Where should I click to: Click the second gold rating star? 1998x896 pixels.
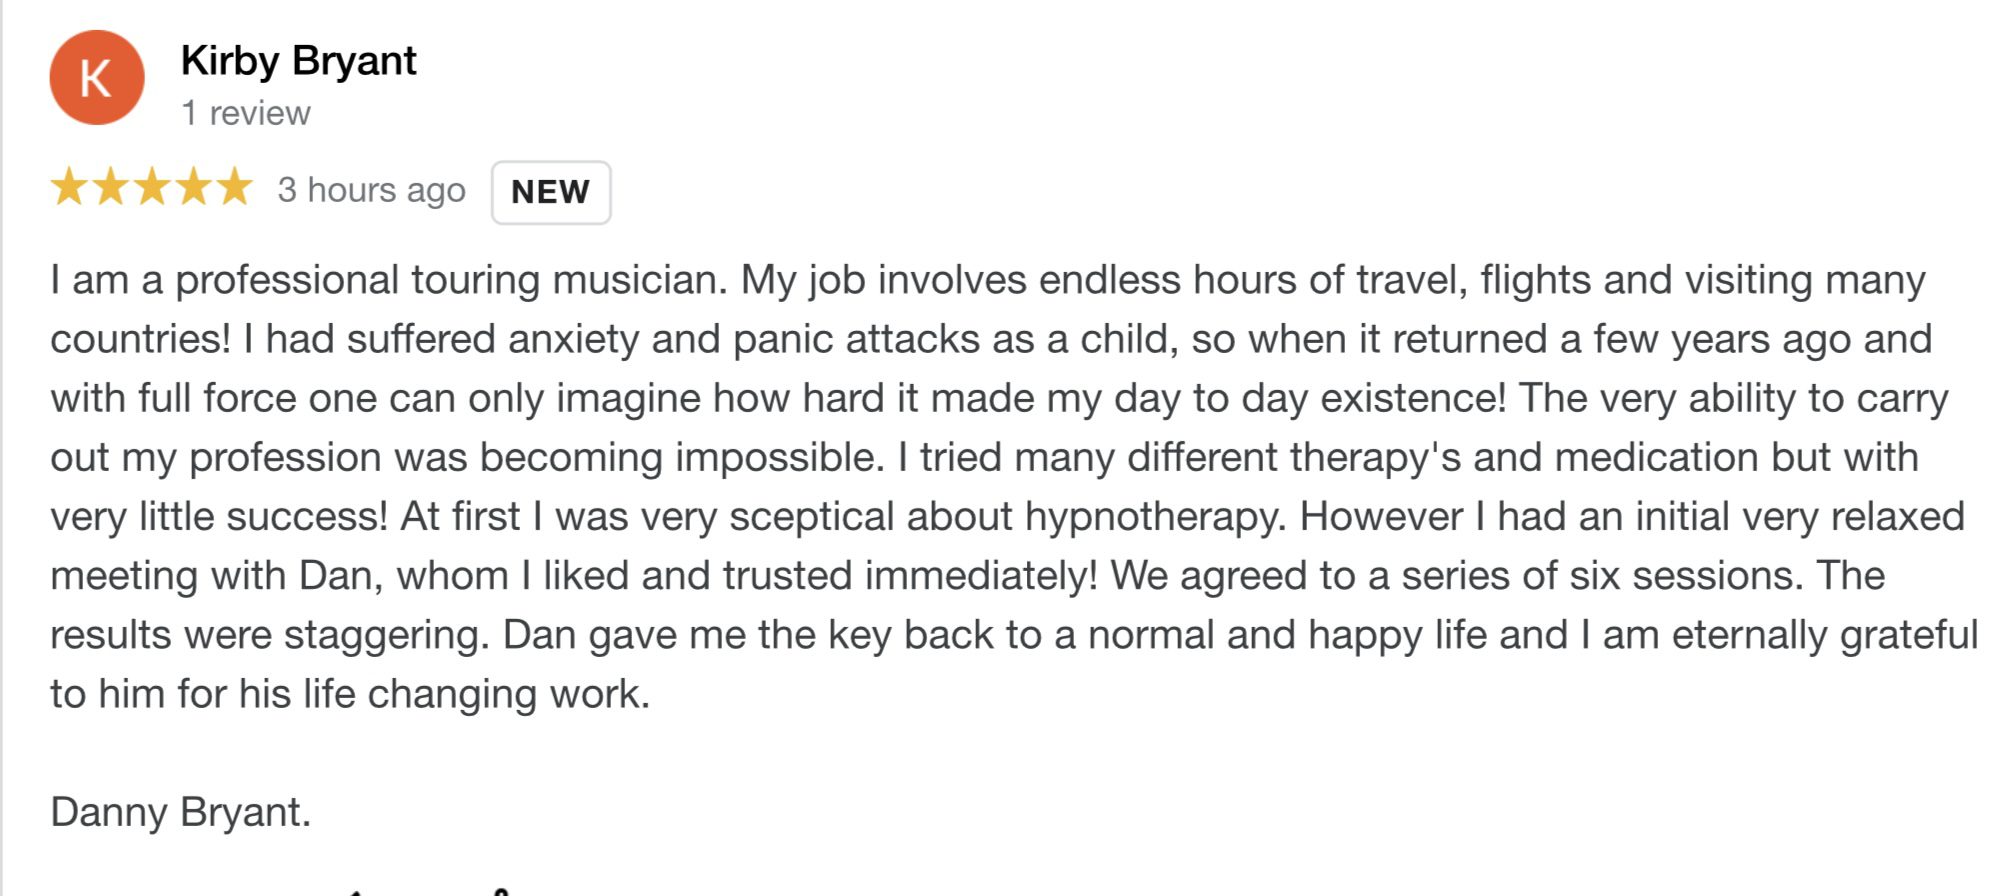click(x=111, y=187)
